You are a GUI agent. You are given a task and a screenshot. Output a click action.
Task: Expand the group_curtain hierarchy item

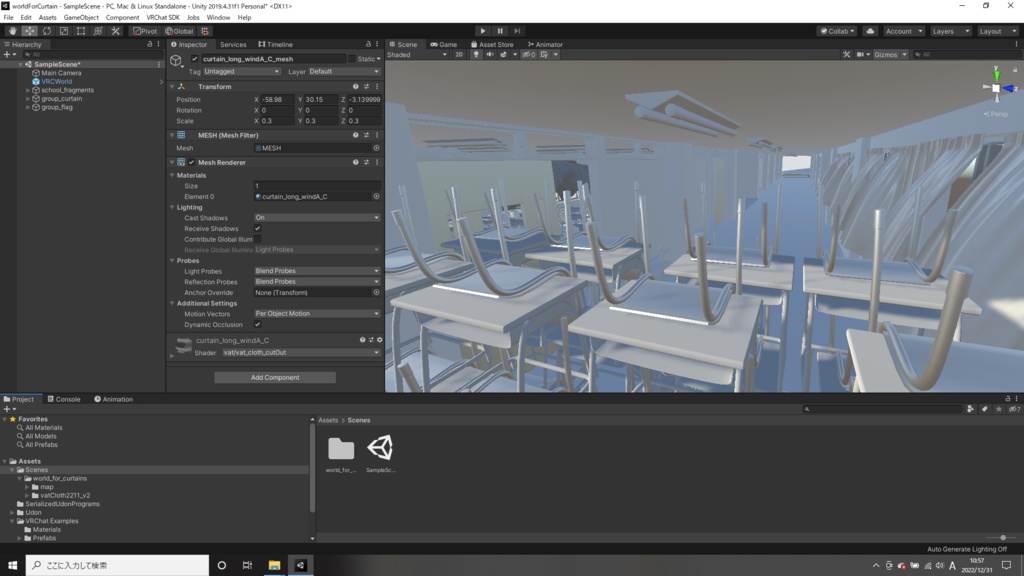coord(28,99)
